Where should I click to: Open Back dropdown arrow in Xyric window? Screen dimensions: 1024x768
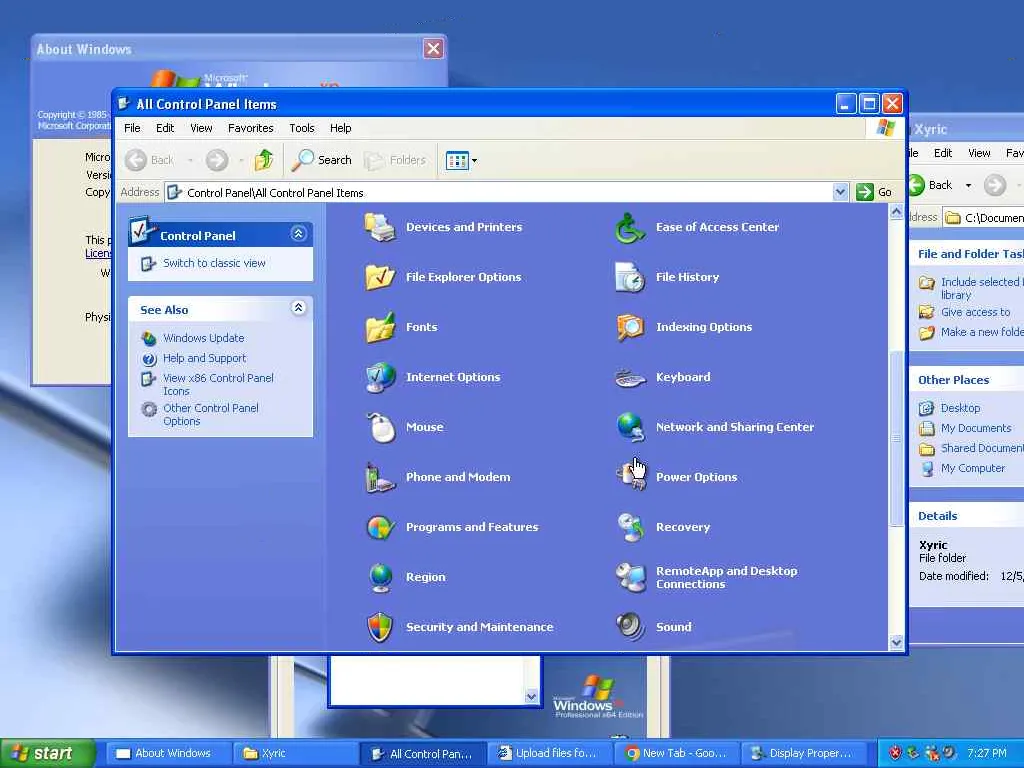pyautogui.click(x=968, y=185)
